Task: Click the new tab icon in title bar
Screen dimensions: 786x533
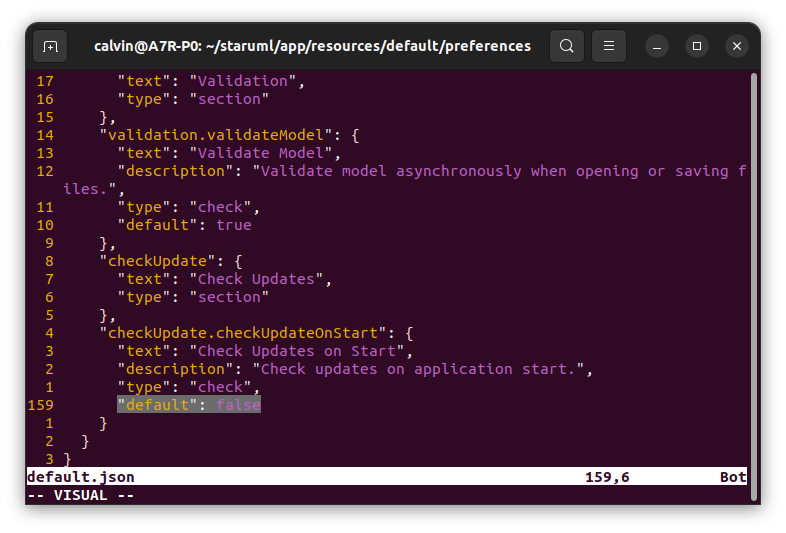Action: click(50, 46)
